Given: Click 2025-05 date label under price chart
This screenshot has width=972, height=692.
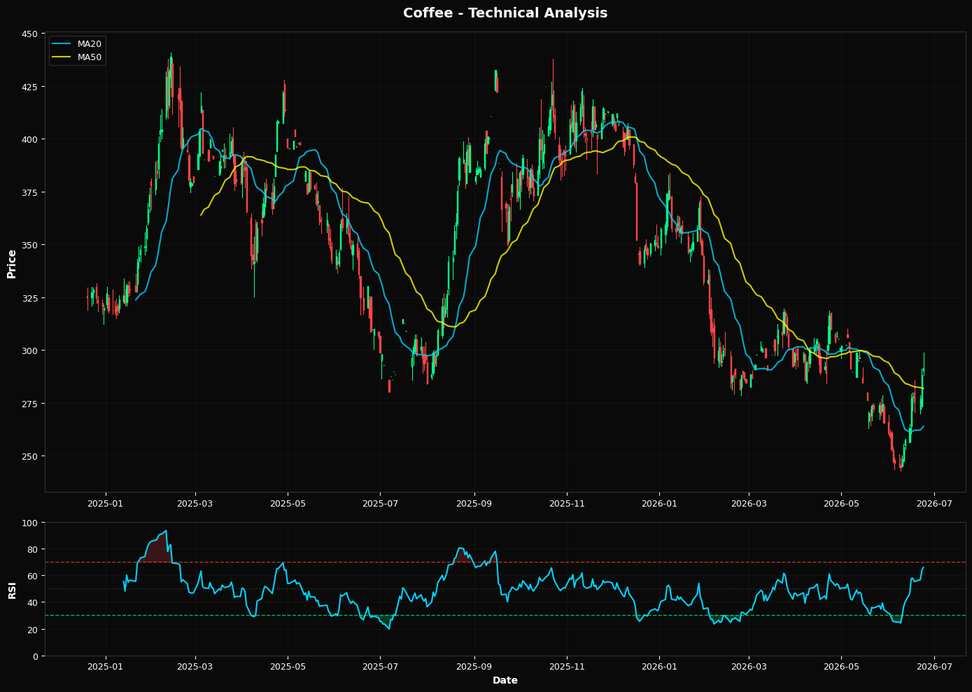Looking at the screenshot, I should 288,503.
